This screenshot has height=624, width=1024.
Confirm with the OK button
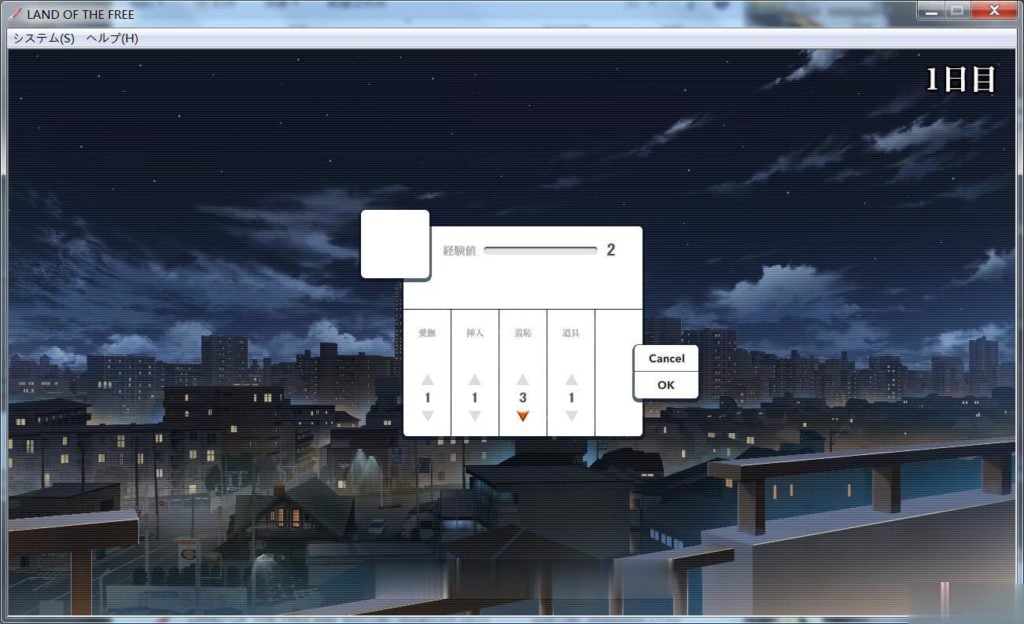(x=665, y=385)
